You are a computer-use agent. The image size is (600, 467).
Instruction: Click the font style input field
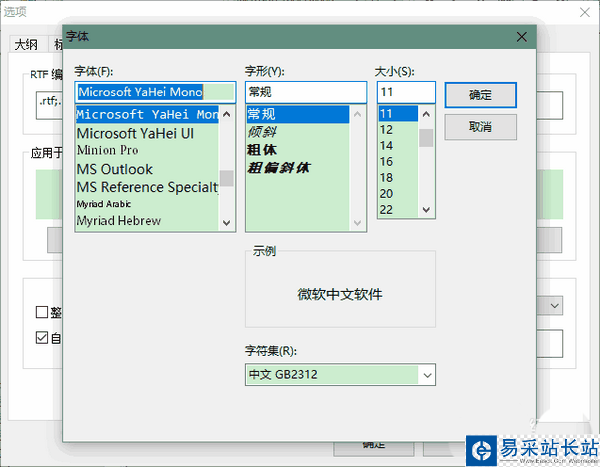coord(306,92)
